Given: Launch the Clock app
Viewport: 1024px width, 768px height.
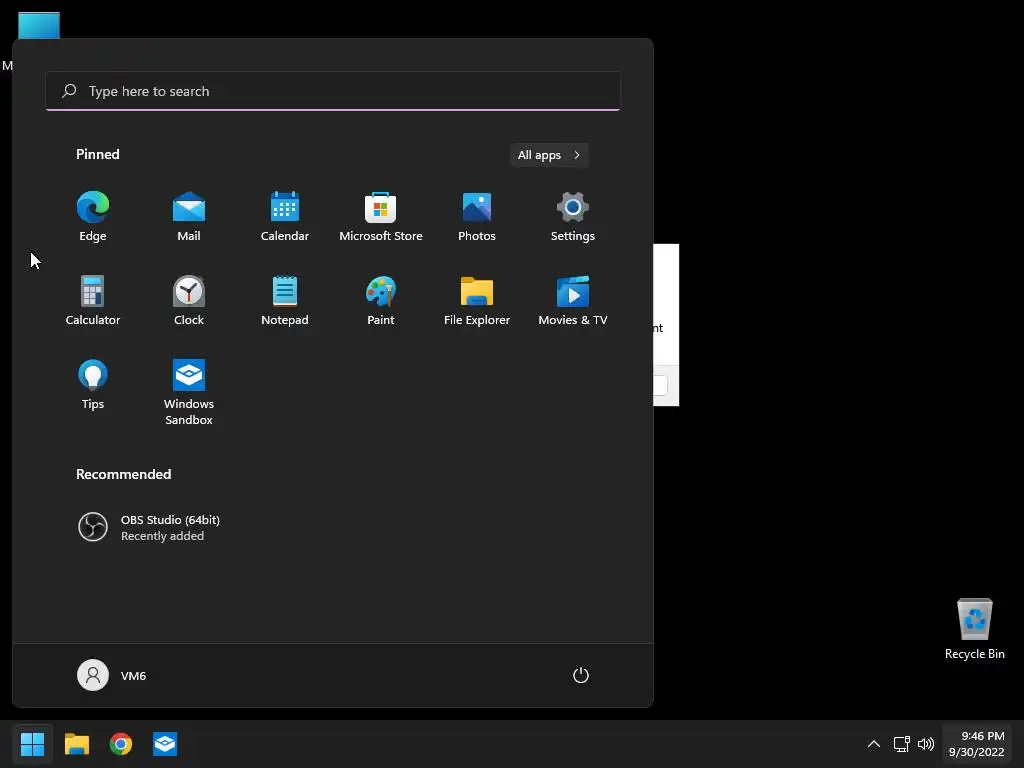Looking at the screenshot, I should click(x=189, y=300).
